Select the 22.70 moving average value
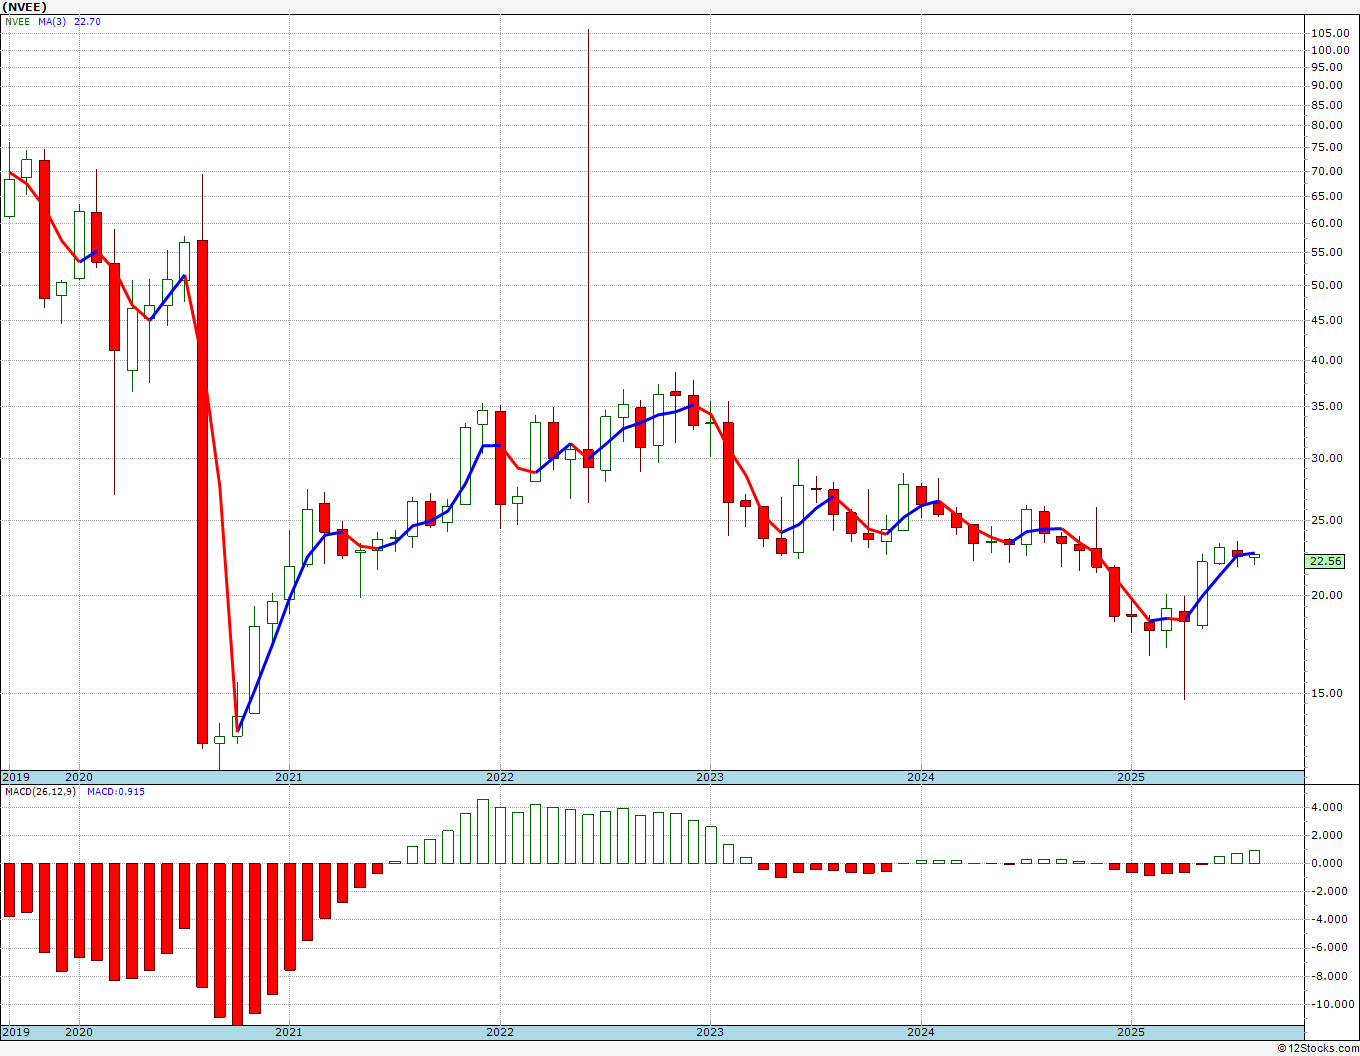The width and height of the screenshot is (1360, 1056). coord(87,22)
